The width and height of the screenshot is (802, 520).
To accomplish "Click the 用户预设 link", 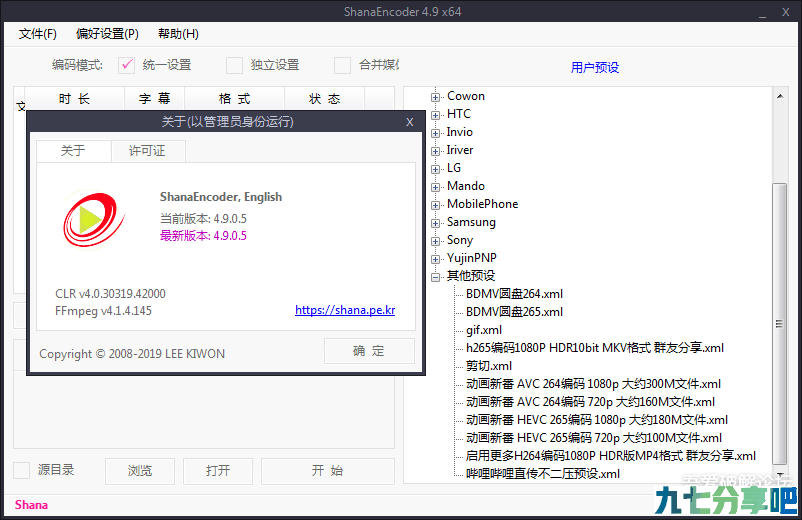I will (595, 67).
